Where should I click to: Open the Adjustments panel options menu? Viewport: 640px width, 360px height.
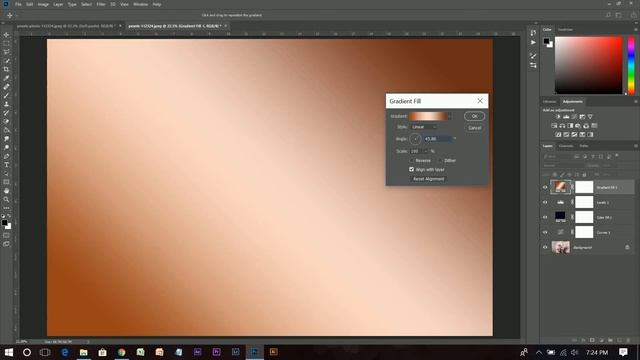point(636,102)
